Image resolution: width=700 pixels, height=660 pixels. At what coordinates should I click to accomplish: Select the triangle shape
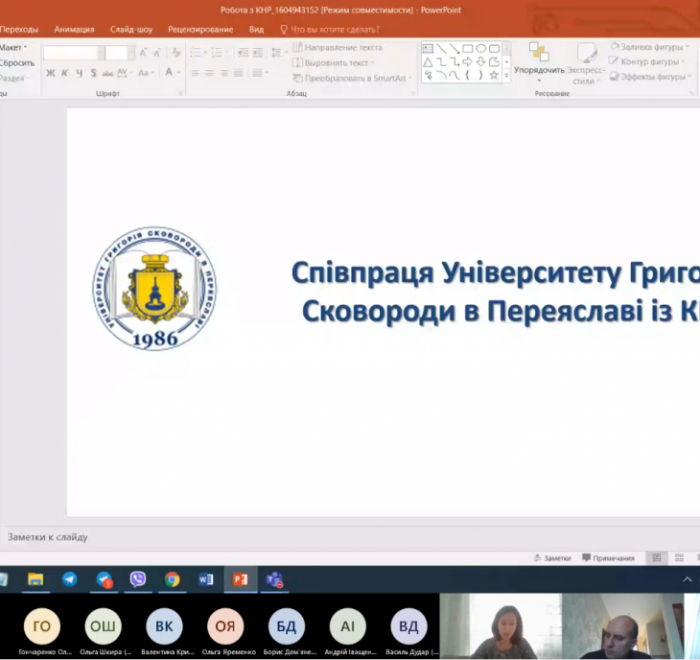tap(428, 62)
